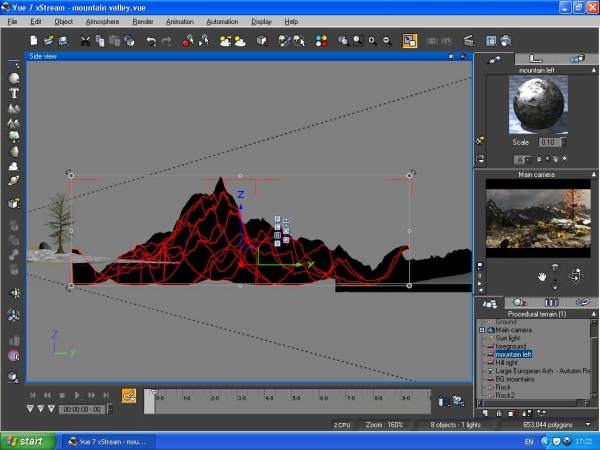Click the stop button in timeline
Viewport: 600px width, 450px height.
pyautogui.click(x=62, y=395)
